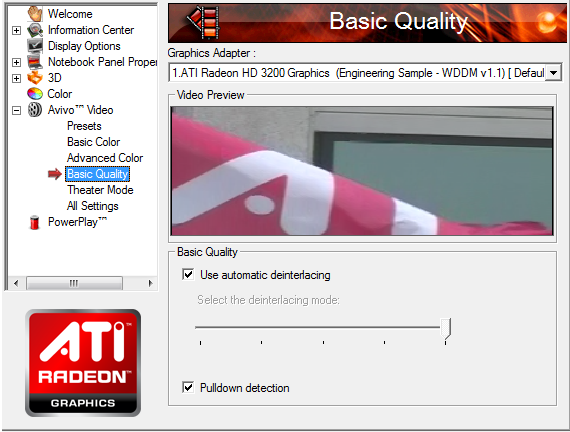The image size is (570, 432).
Task: Select the Information Center icon
Action: tap(35, 30)
